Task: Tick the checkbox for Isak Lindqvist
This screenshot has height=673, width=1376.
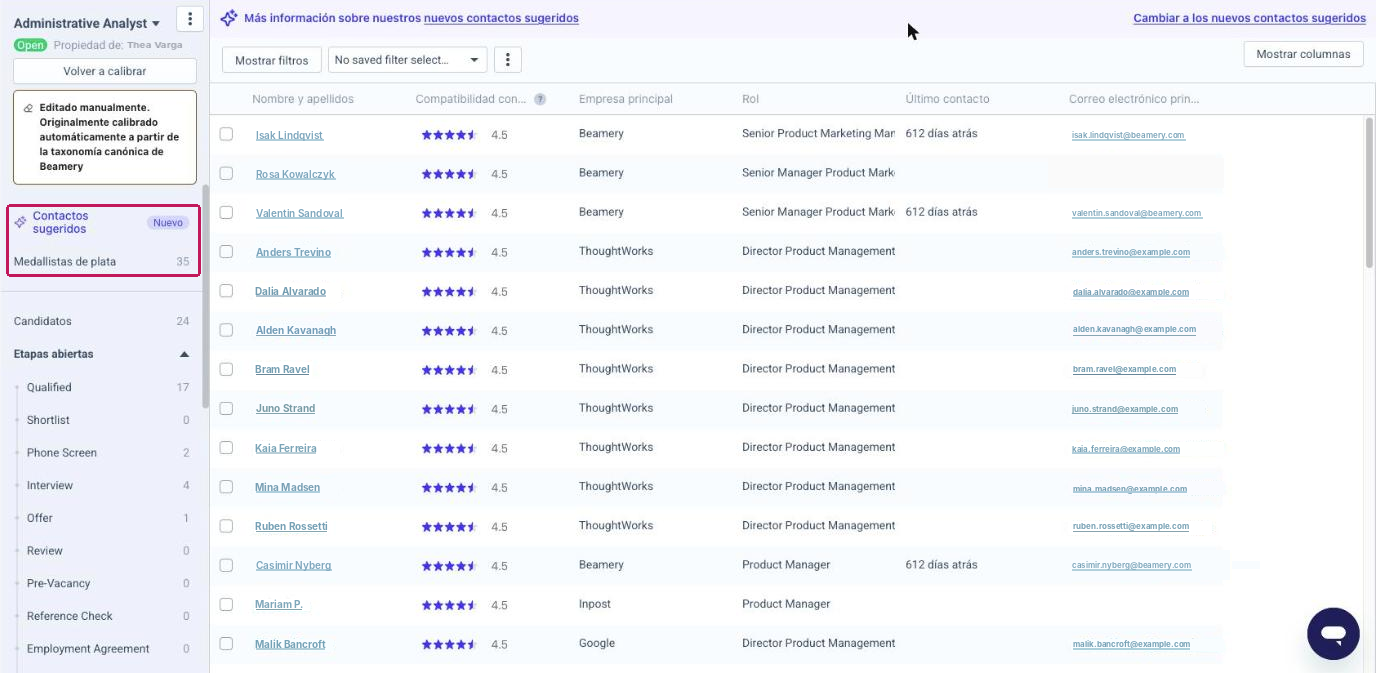Action: (x=226, y=134)
